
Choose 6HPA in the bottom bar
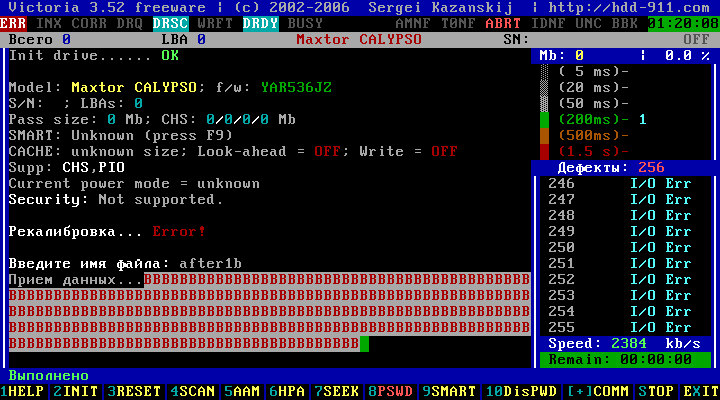(287, 391)
